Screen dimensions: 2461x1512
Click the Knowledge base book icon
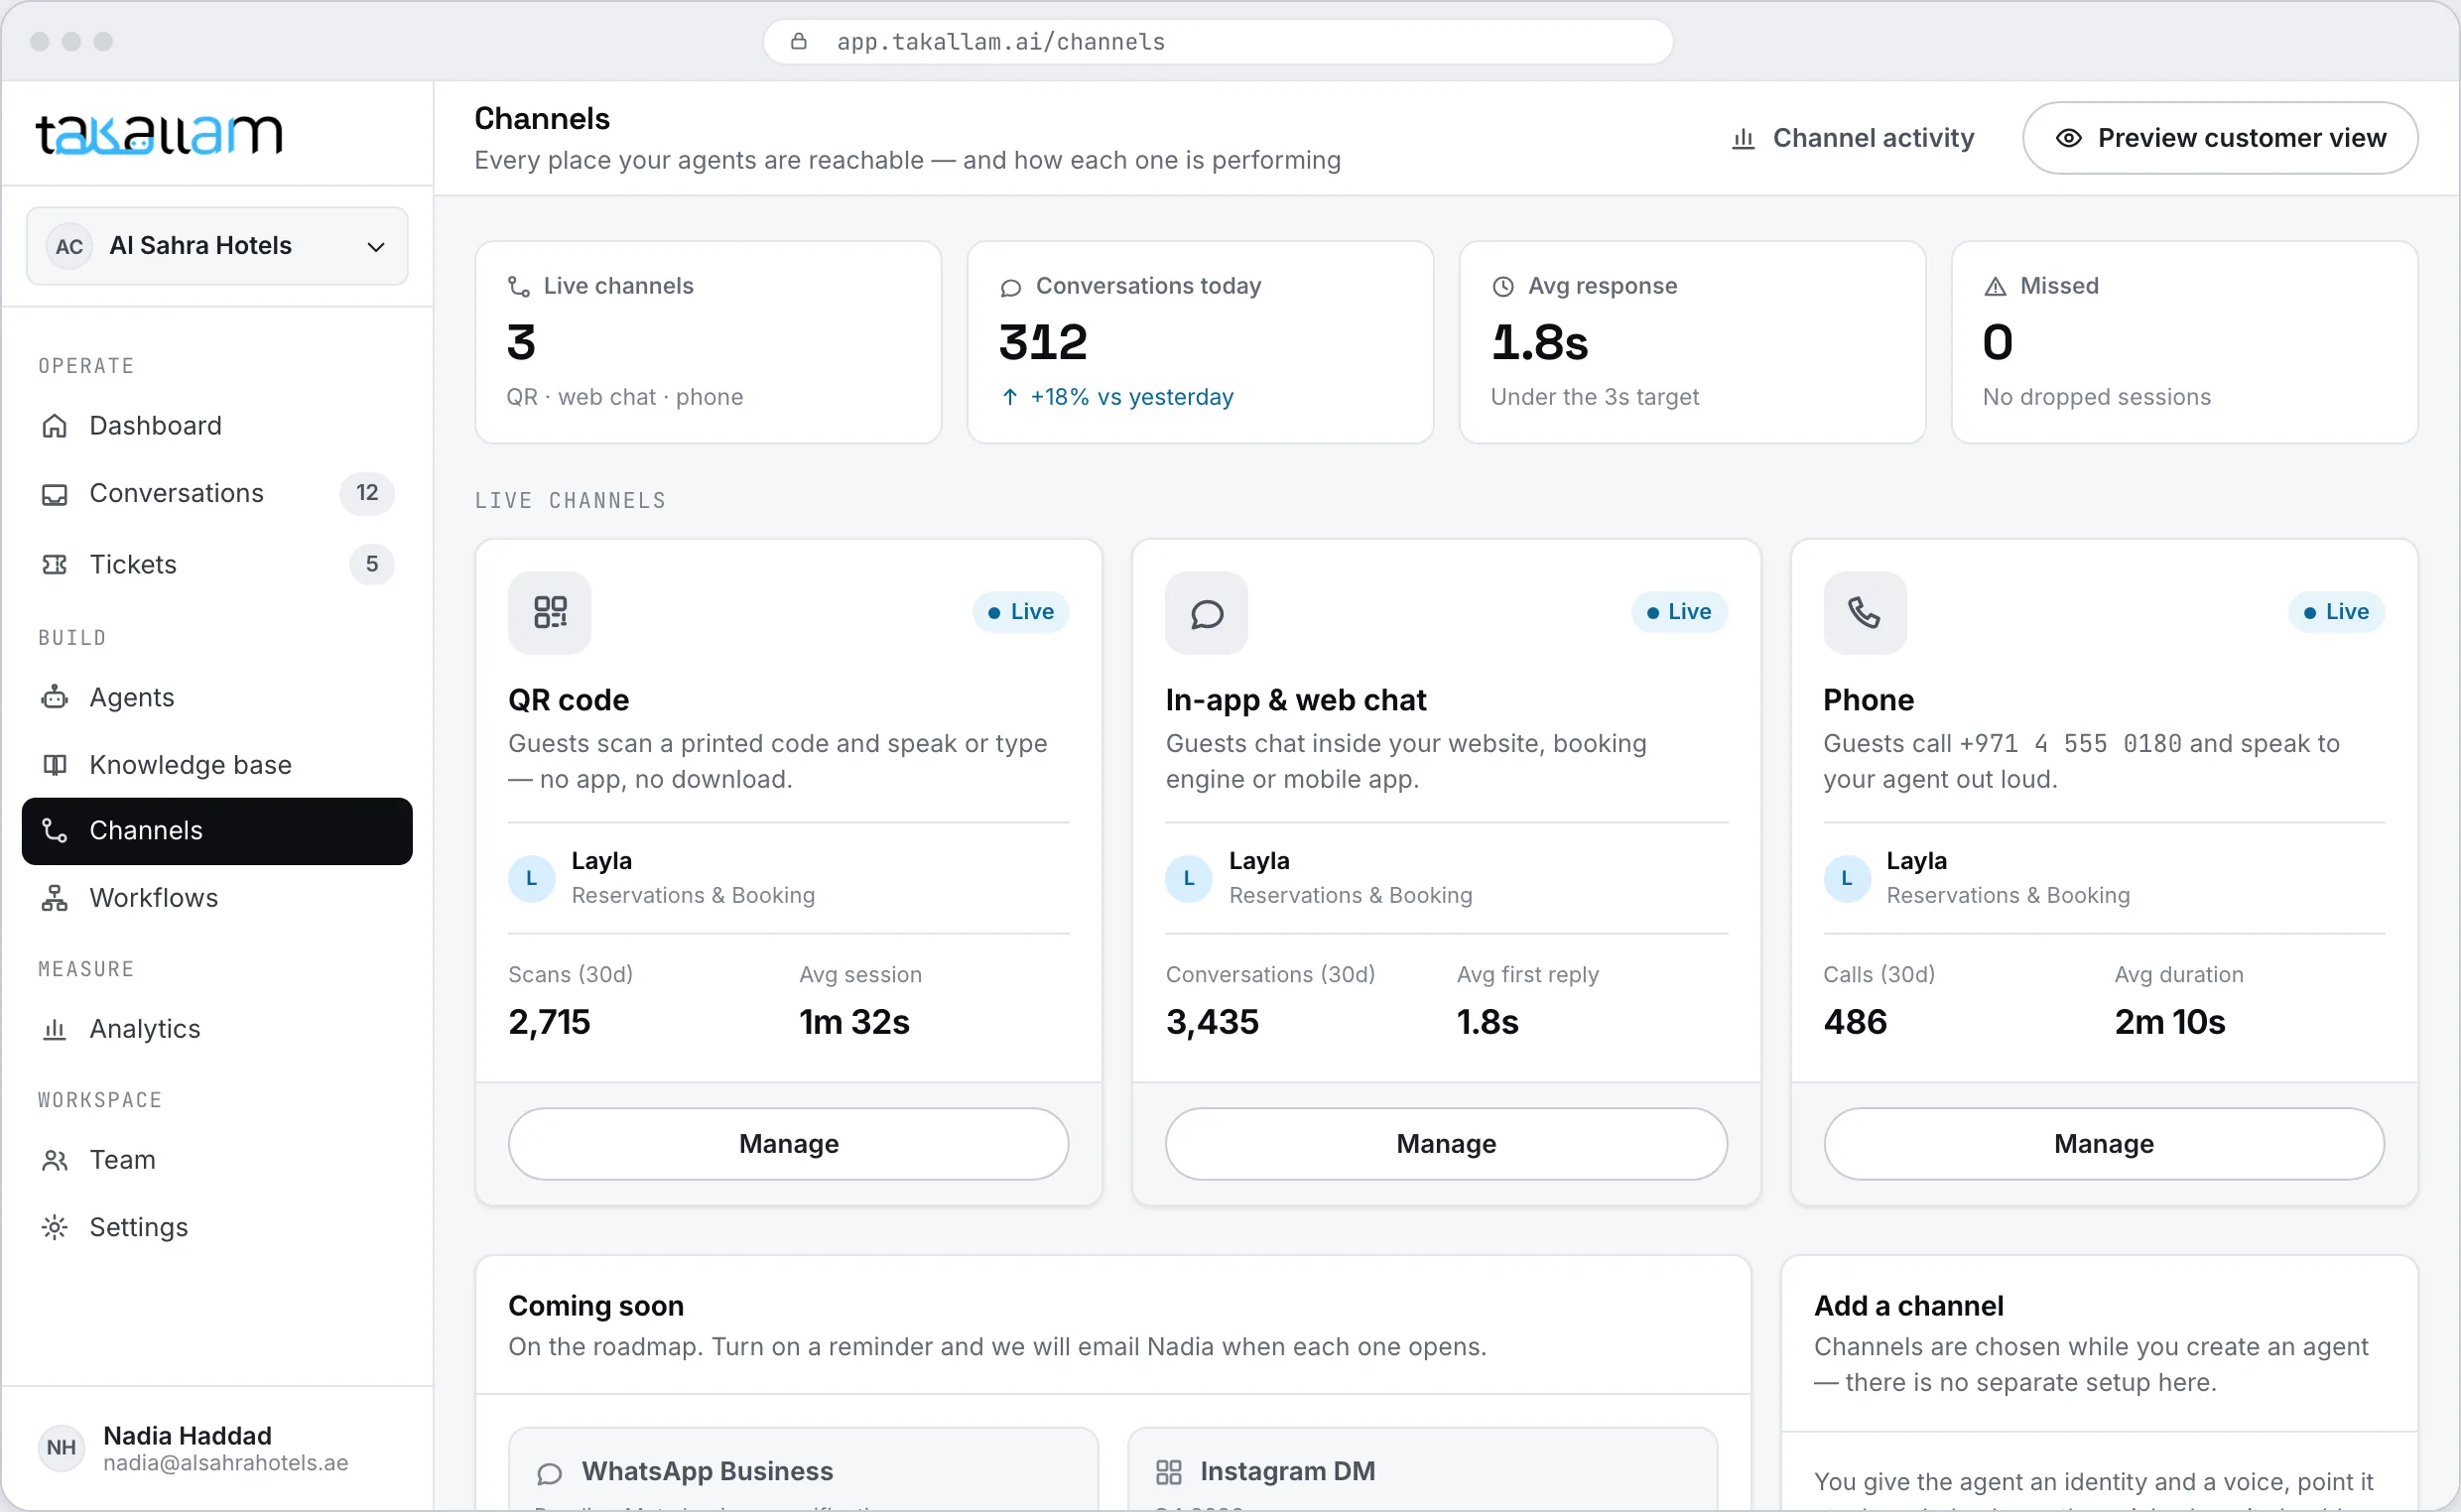tap(55, 765)
